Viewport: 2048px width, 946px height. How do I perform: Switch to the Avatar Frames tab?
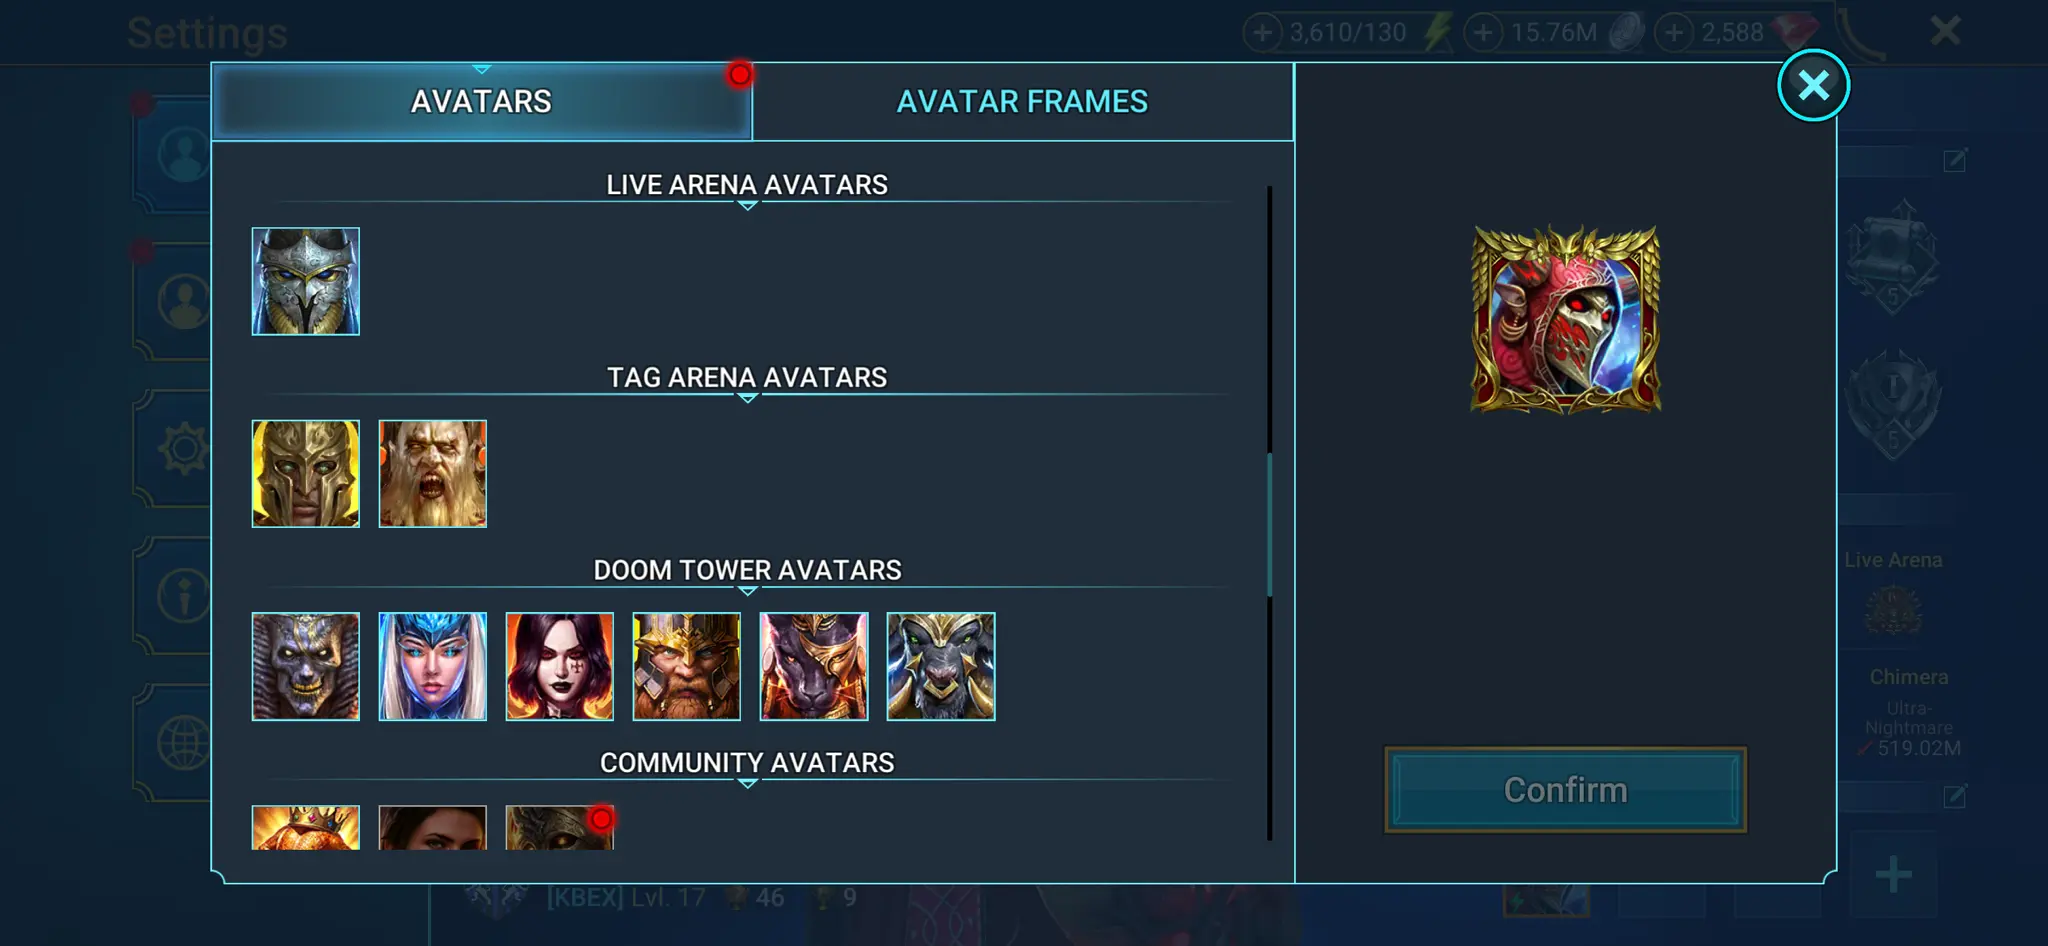click(x=1022, y=101)
